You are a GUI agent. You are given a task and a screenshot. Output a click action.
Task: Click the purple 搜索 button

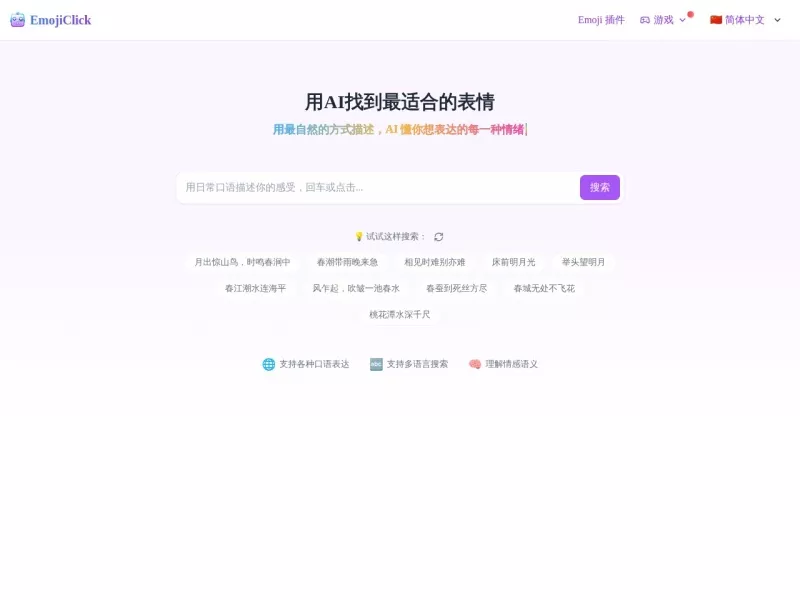599,187
